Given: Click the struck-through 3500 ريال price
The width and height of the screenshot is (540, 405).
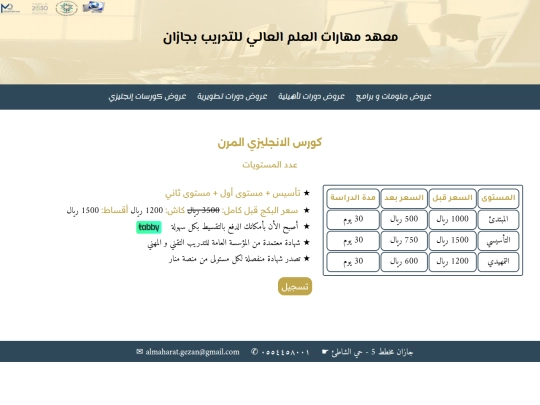Looking at the screenshot, I should pyautogui.click(x=203, y=210).
